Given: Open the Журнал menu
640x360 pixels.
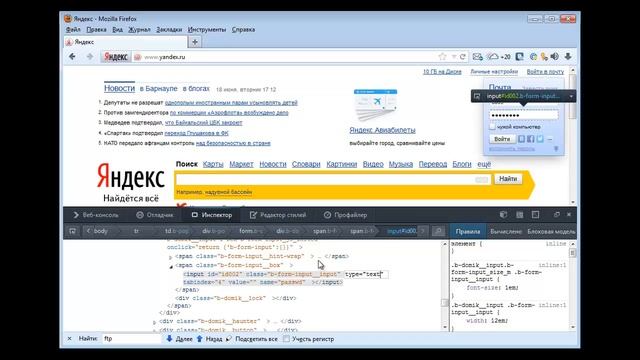Looking at the screenshot, I should 139,29.
